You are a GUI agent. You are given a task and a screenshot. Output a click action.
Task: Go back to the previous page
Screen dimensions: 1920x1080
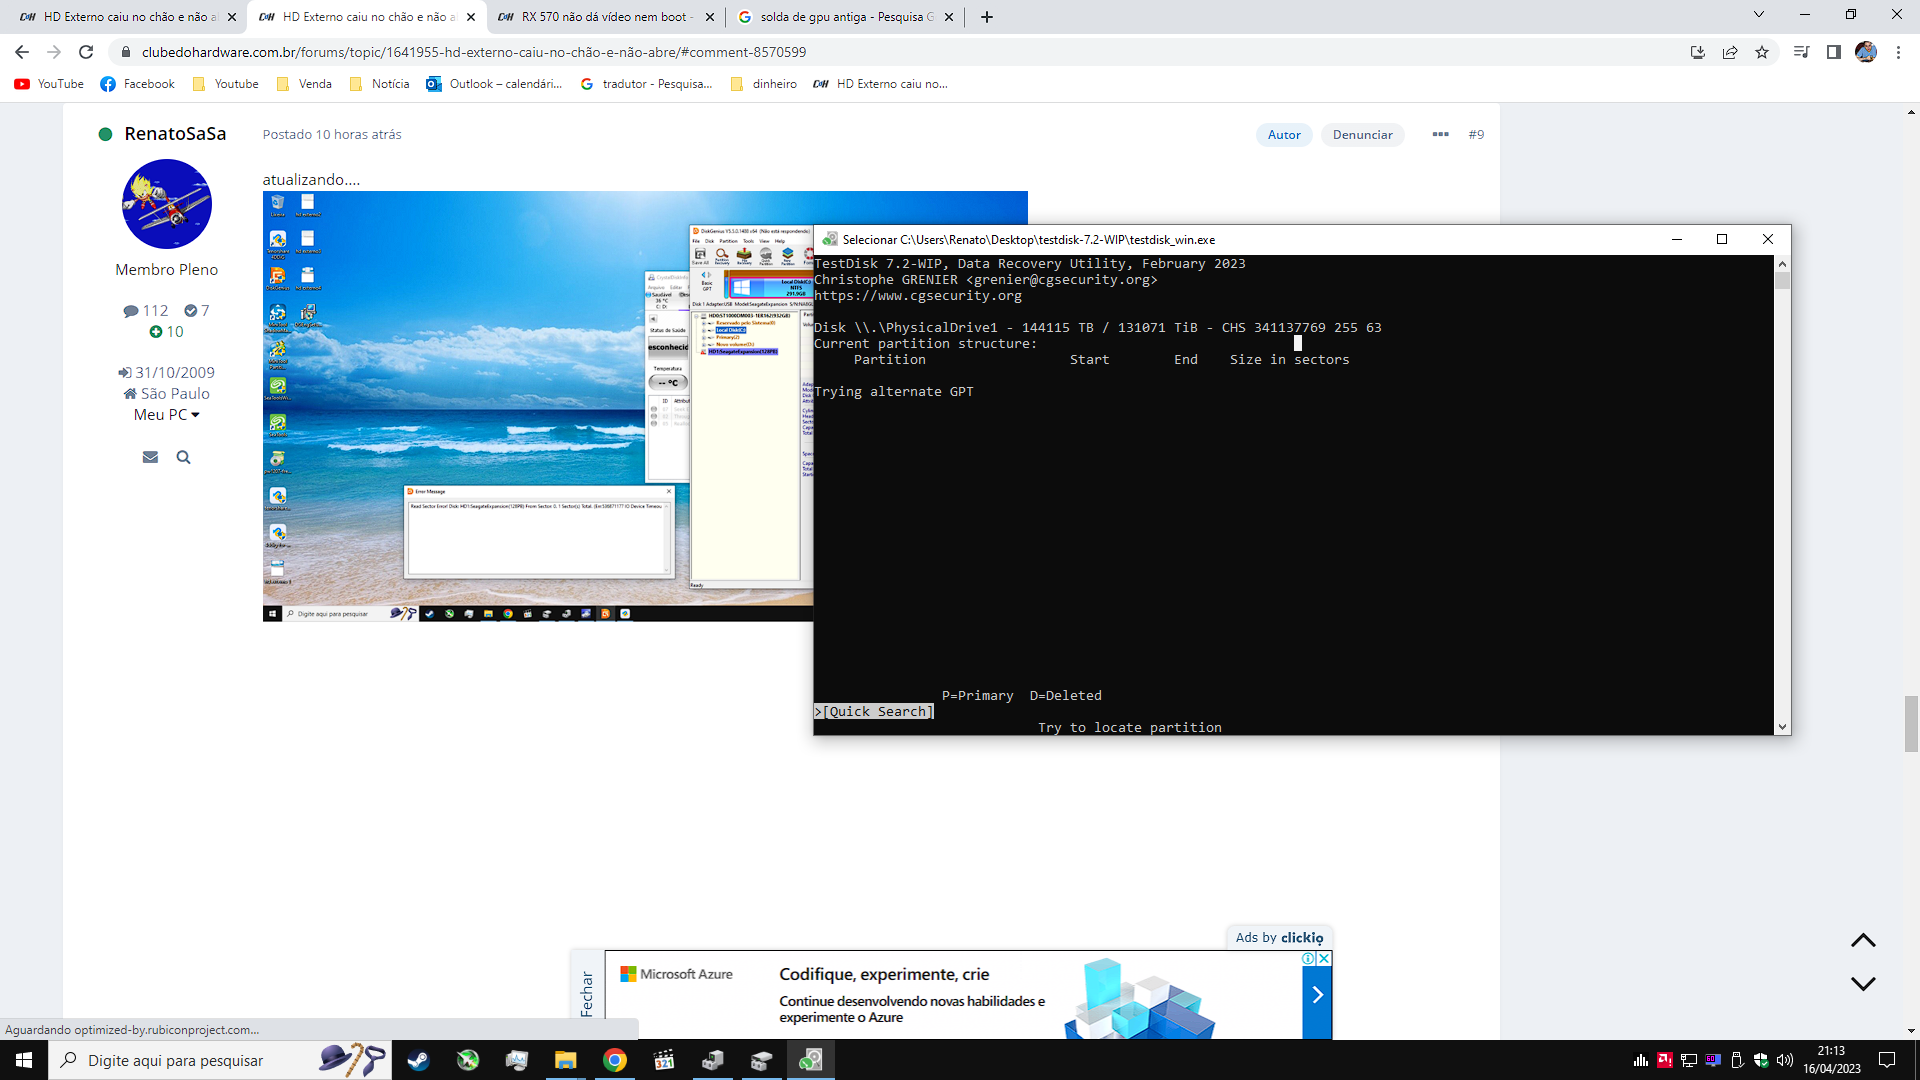22,52
